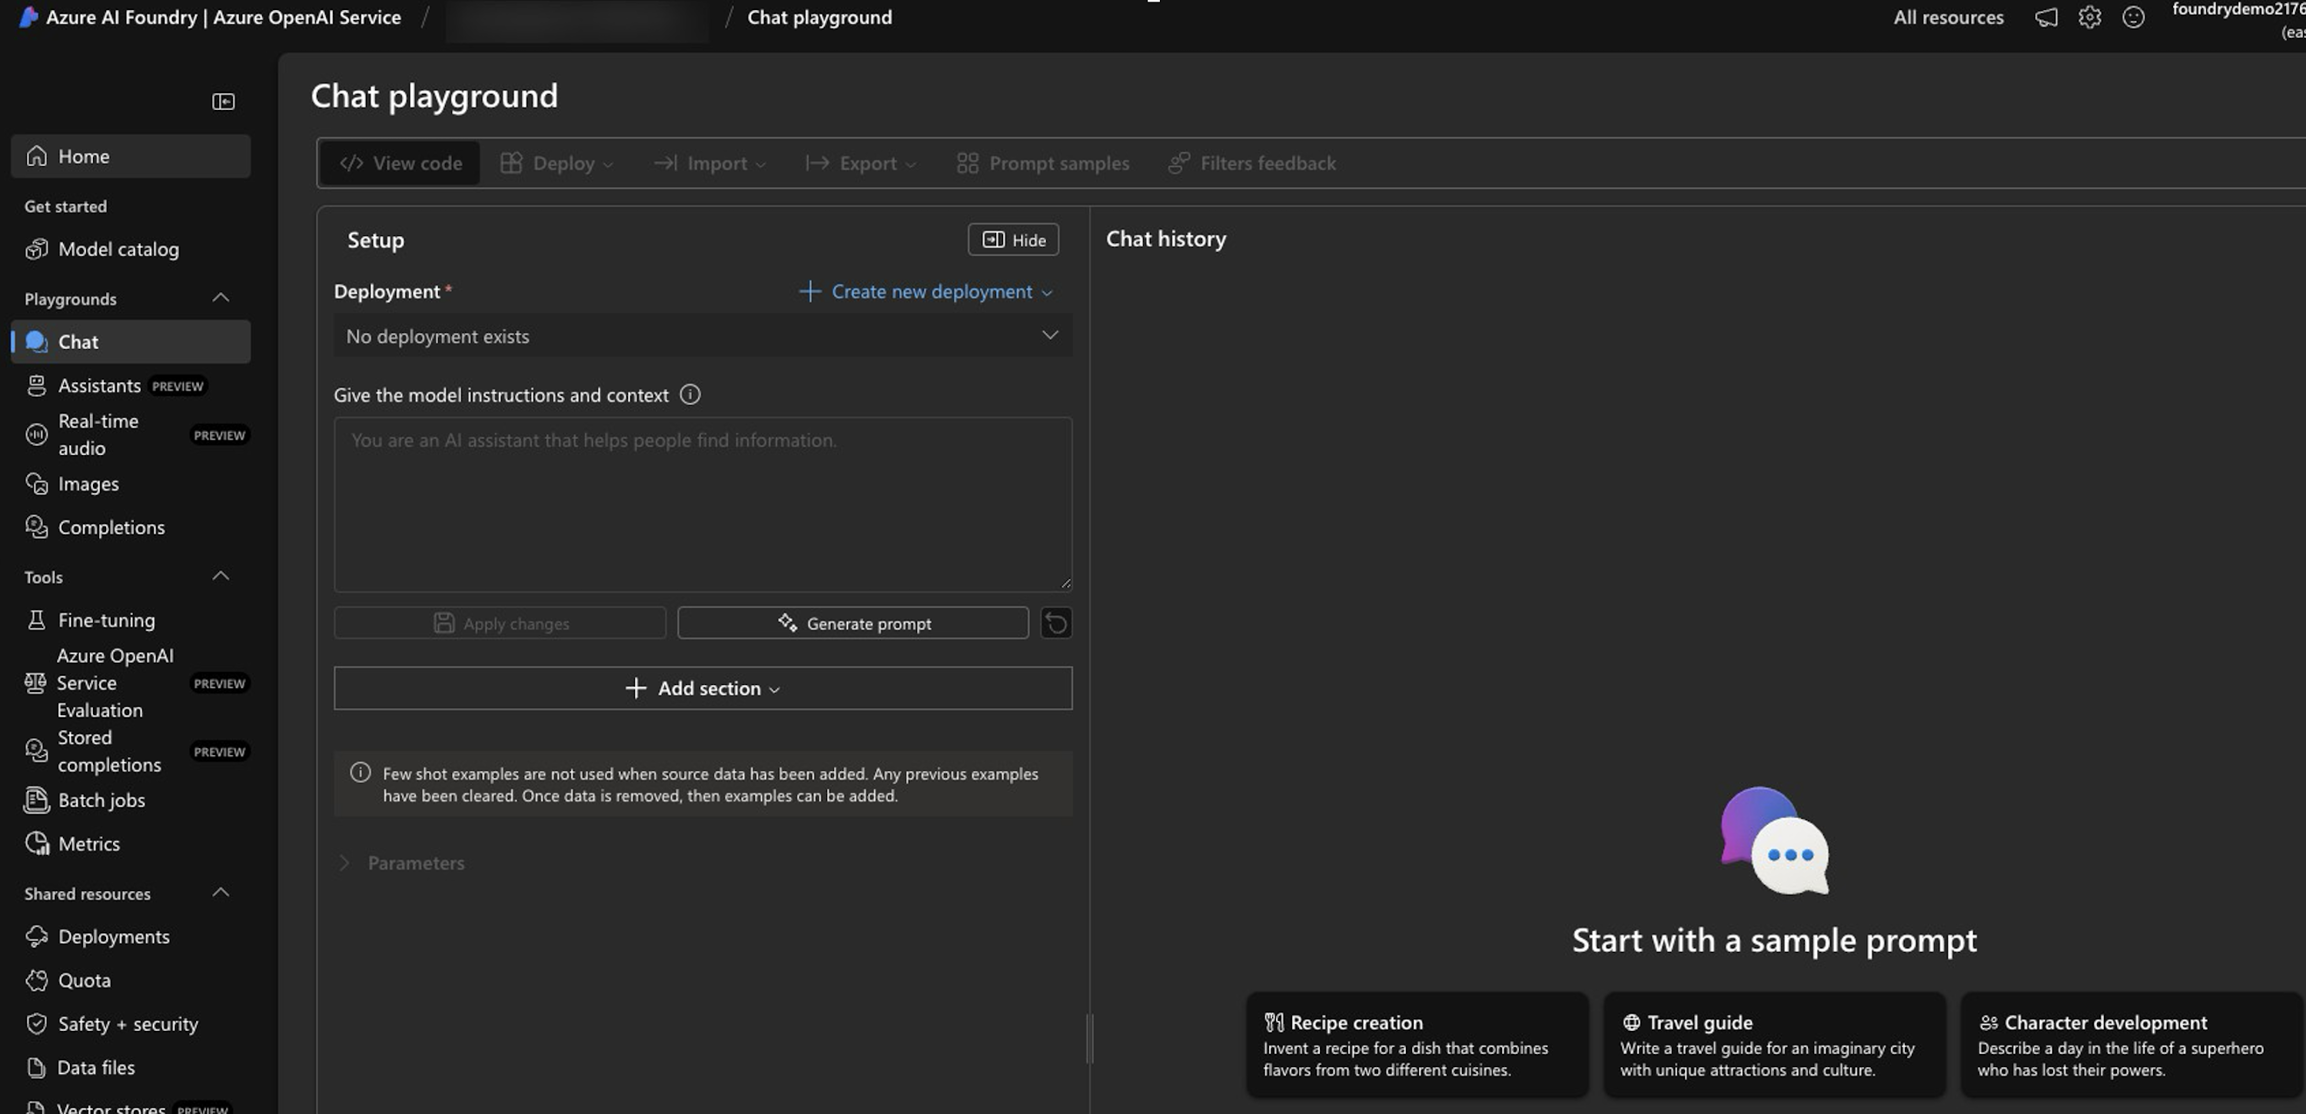This screenshot has height=1114, width=2306.
Task: Click the Azure AI Foundry logo icon
Action: pos(28,17)
